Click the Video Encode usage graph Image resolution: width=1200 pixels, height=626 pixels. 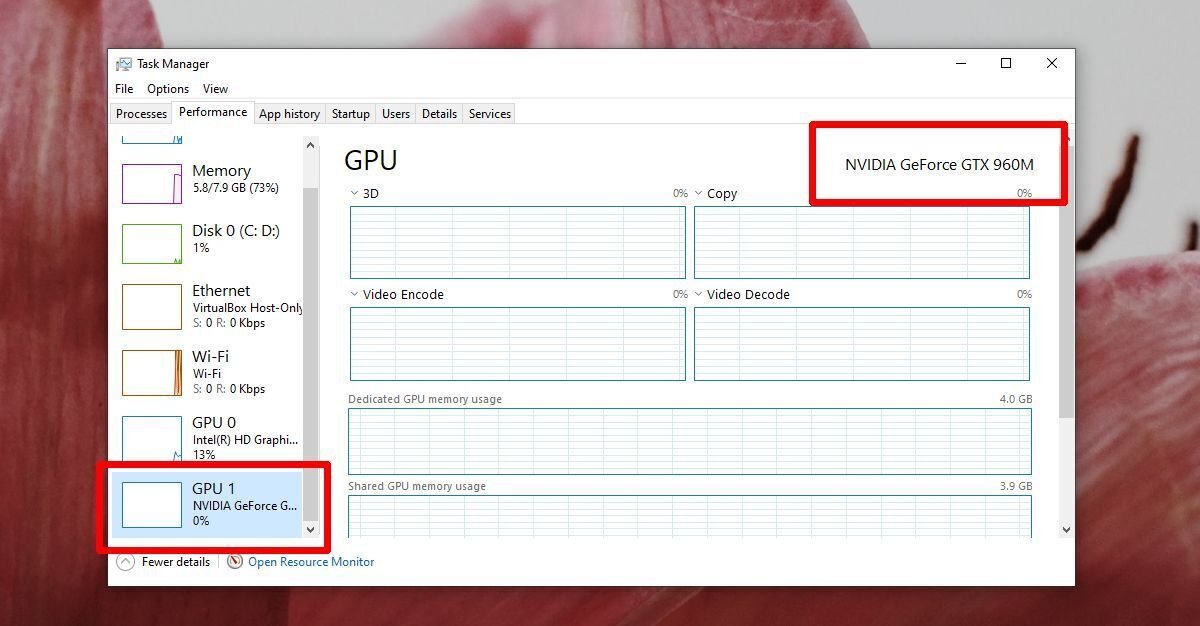pyautogui.click(x=518, y=344)
